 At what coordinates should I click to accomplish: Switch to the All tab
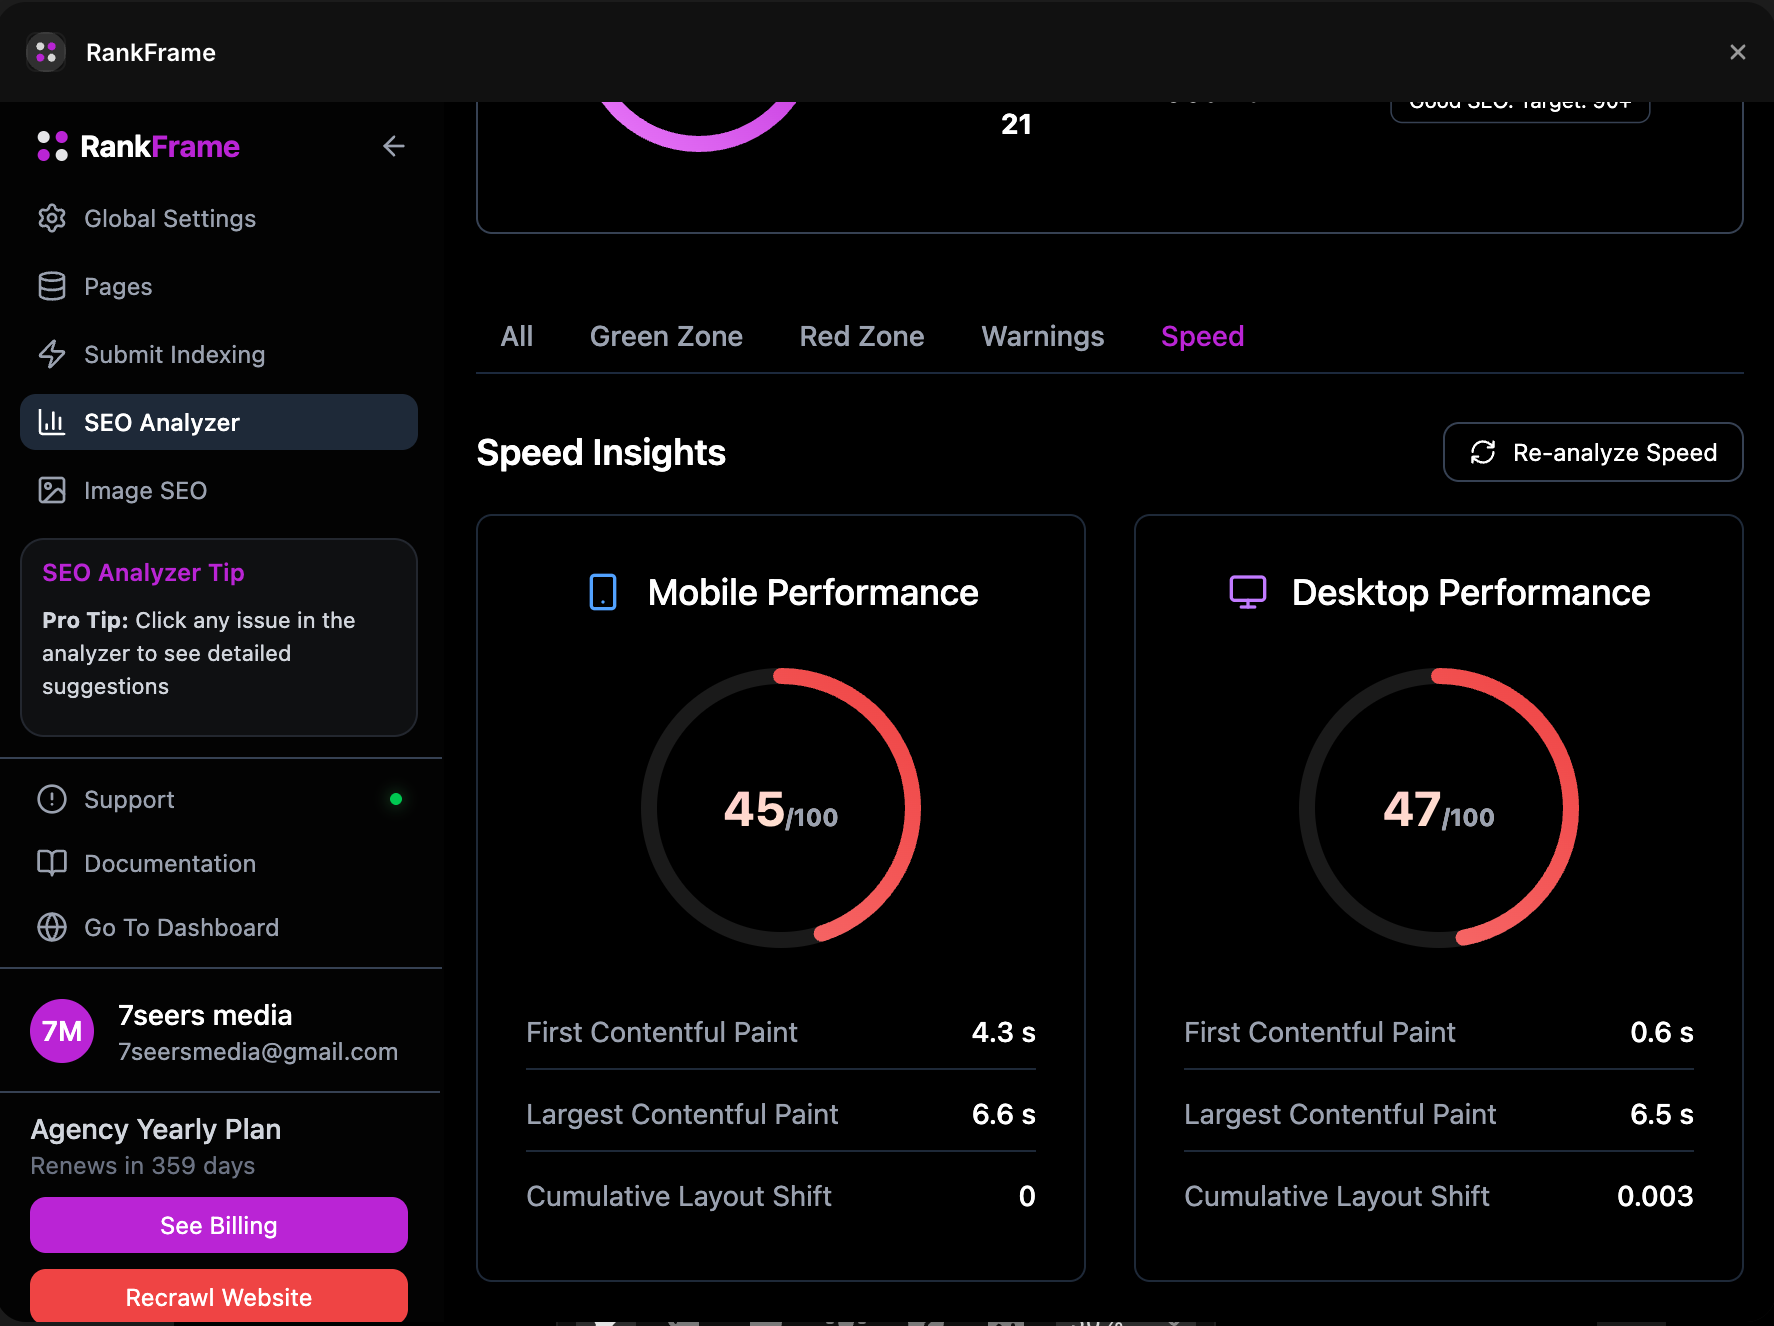coord(516,336)
